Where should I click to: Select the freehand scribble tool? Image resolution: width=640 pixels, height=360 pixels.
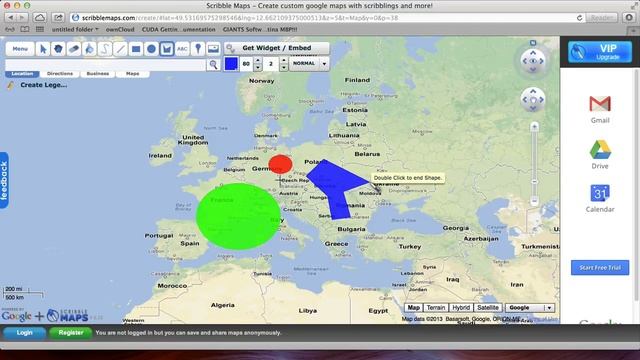104,49
